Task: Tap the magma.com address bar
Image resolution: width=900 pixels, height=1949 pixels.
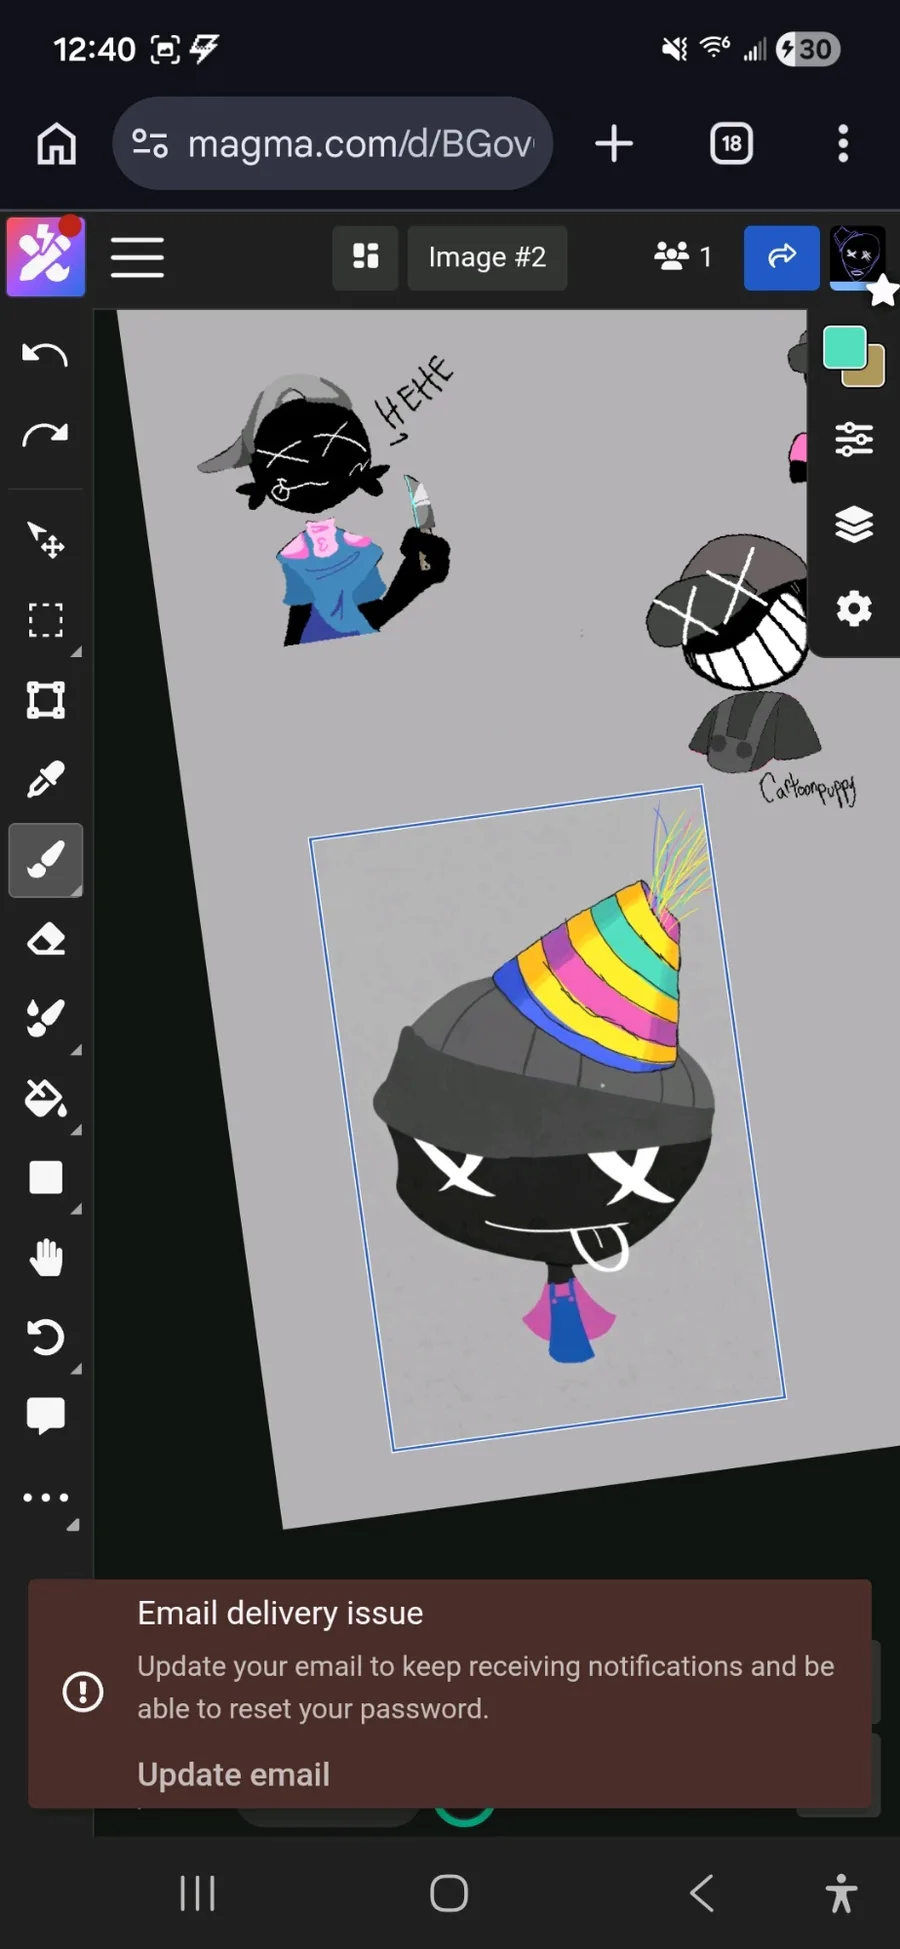Action: (x=332, y=144)
